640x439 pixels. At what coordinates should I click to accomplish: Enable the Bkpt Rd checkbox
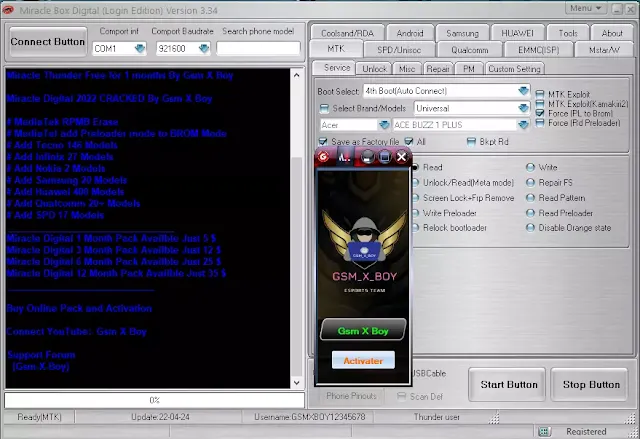[x=471, y=142]
